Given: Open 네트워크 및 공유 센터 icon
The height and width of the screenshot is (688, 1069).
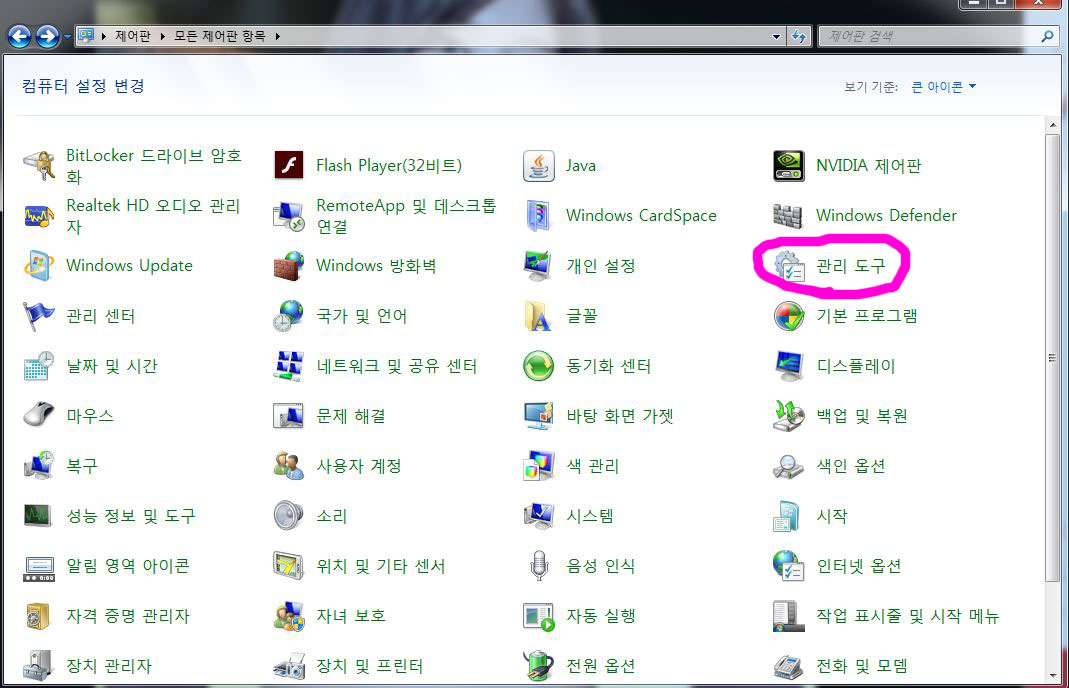Looking at the screenshot, I should [288, 366].
